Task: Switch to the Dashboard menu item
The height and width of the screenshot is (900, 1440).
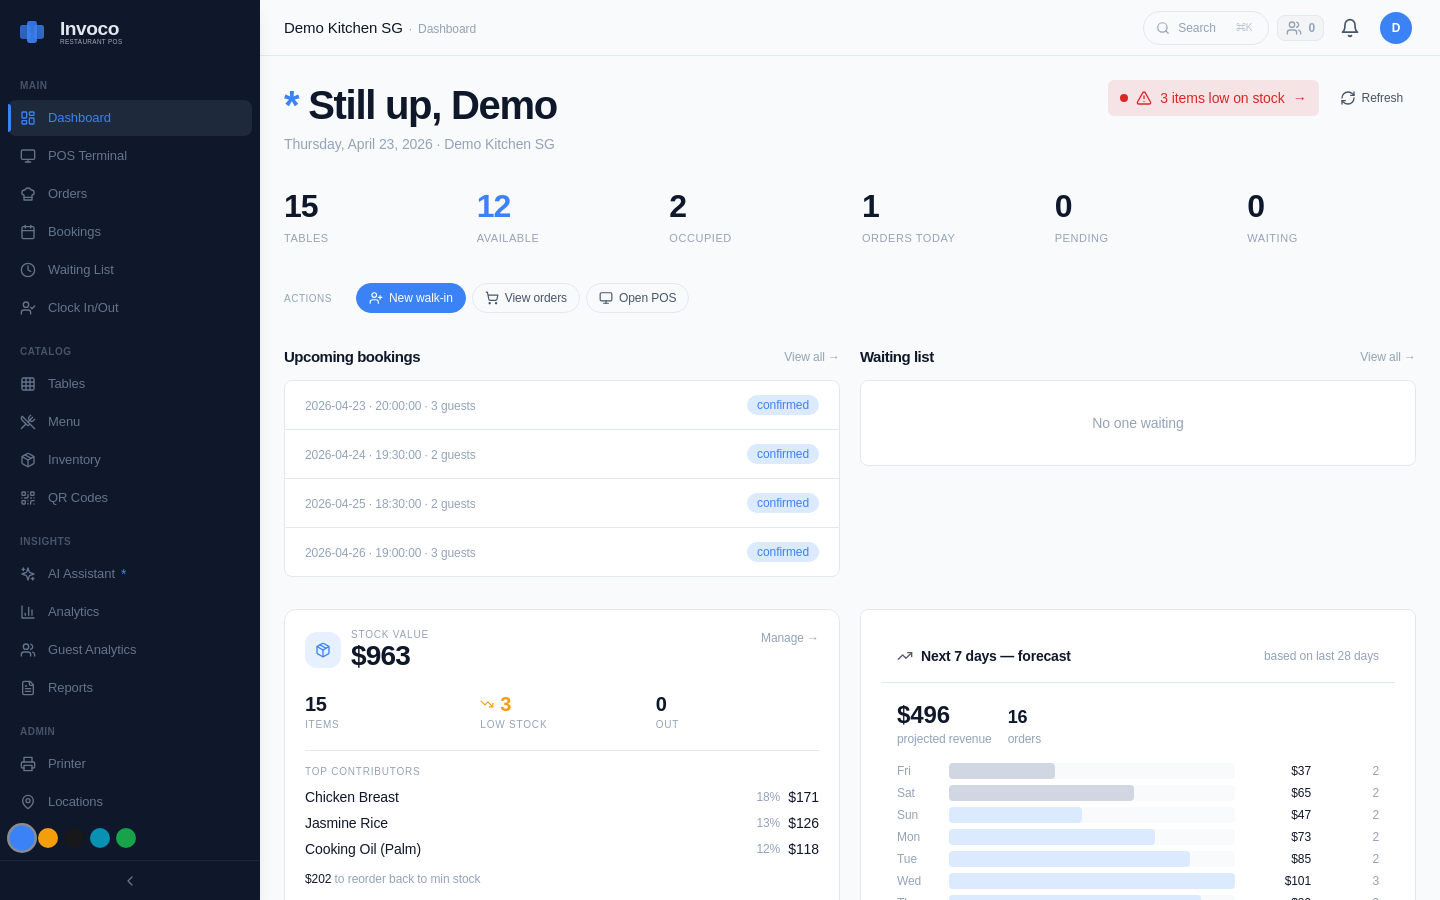Action: (79, 117)
